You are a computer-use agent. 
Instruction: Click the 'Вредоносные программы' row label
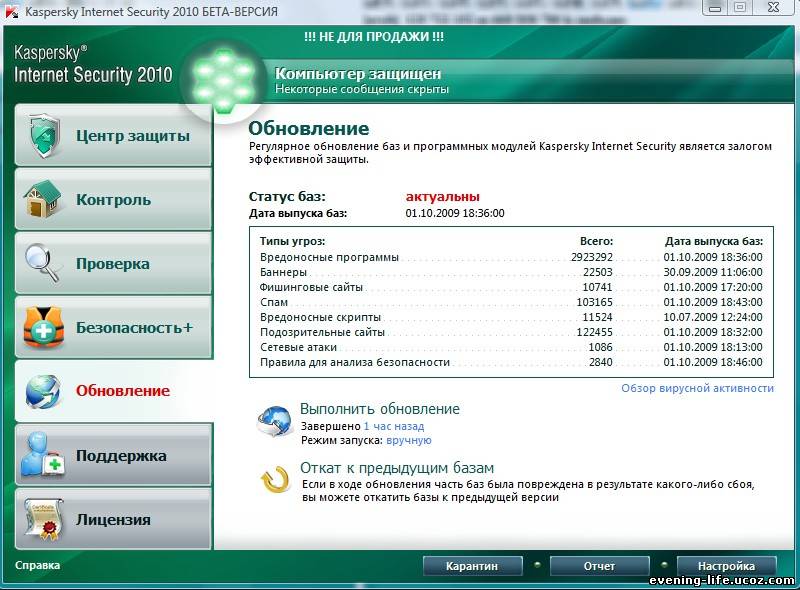329,257
